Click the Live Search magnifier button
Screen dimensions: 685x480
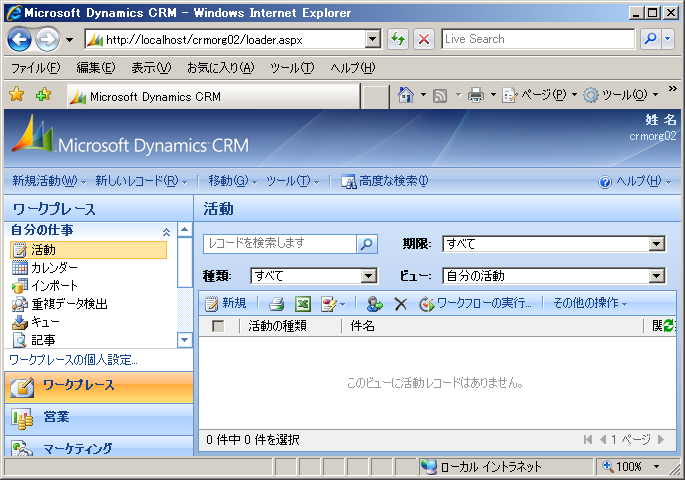650,39
